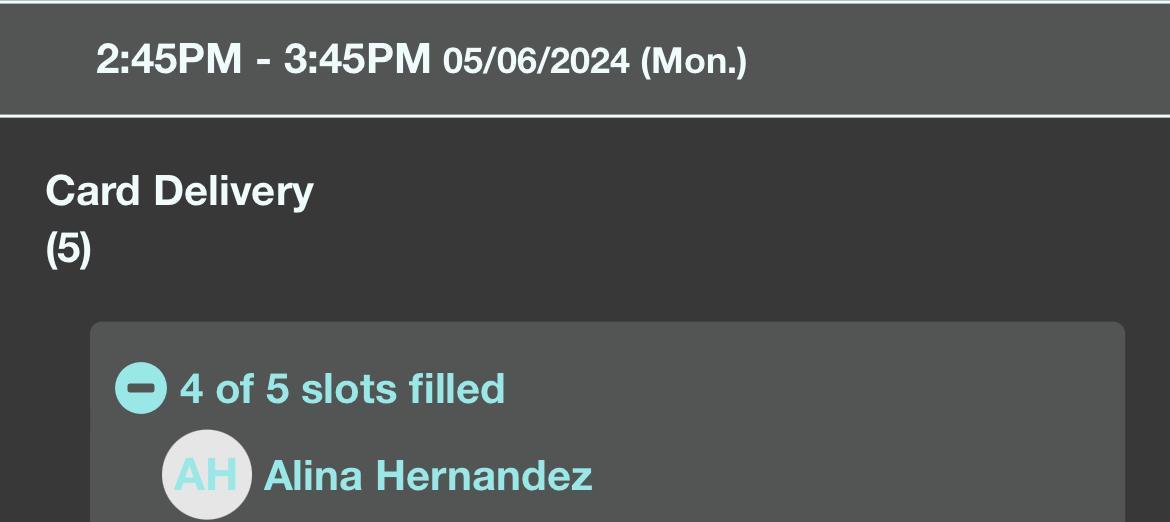Open Alina Hernandez's profile name link
1170x522 pixels.
427,475
